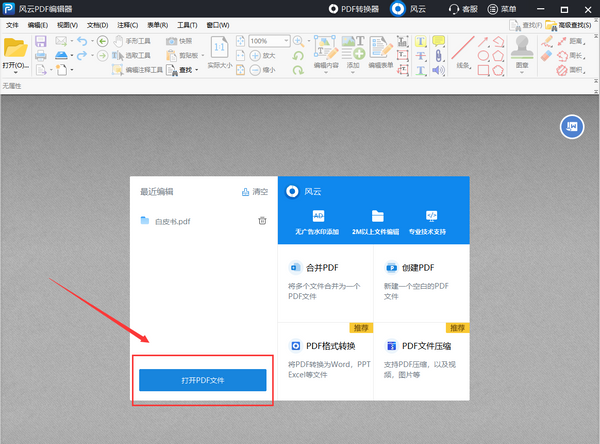
Task: Select the sound speaker annotation tool
Action: click(439, 70)
